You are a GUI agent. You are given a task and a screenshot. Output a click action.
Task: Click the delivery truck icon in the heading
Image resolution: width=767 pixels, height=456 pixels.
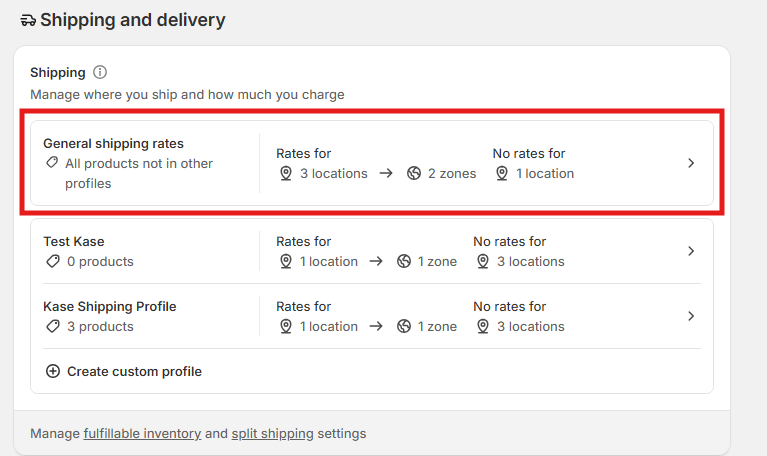pyautogui.click(x=28, y=20)
